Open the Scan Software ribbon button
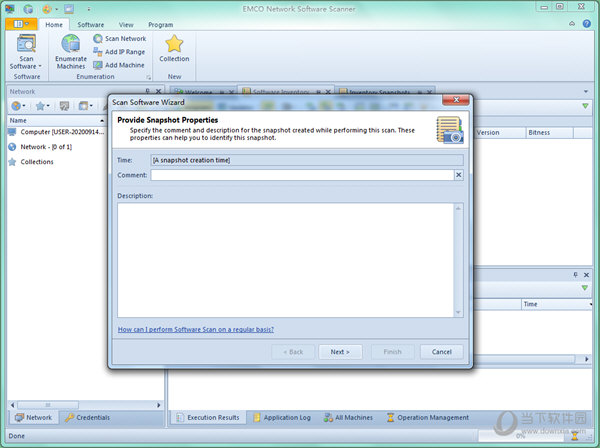The width and height of the screenshot is (600, 448). pos(26,52)
